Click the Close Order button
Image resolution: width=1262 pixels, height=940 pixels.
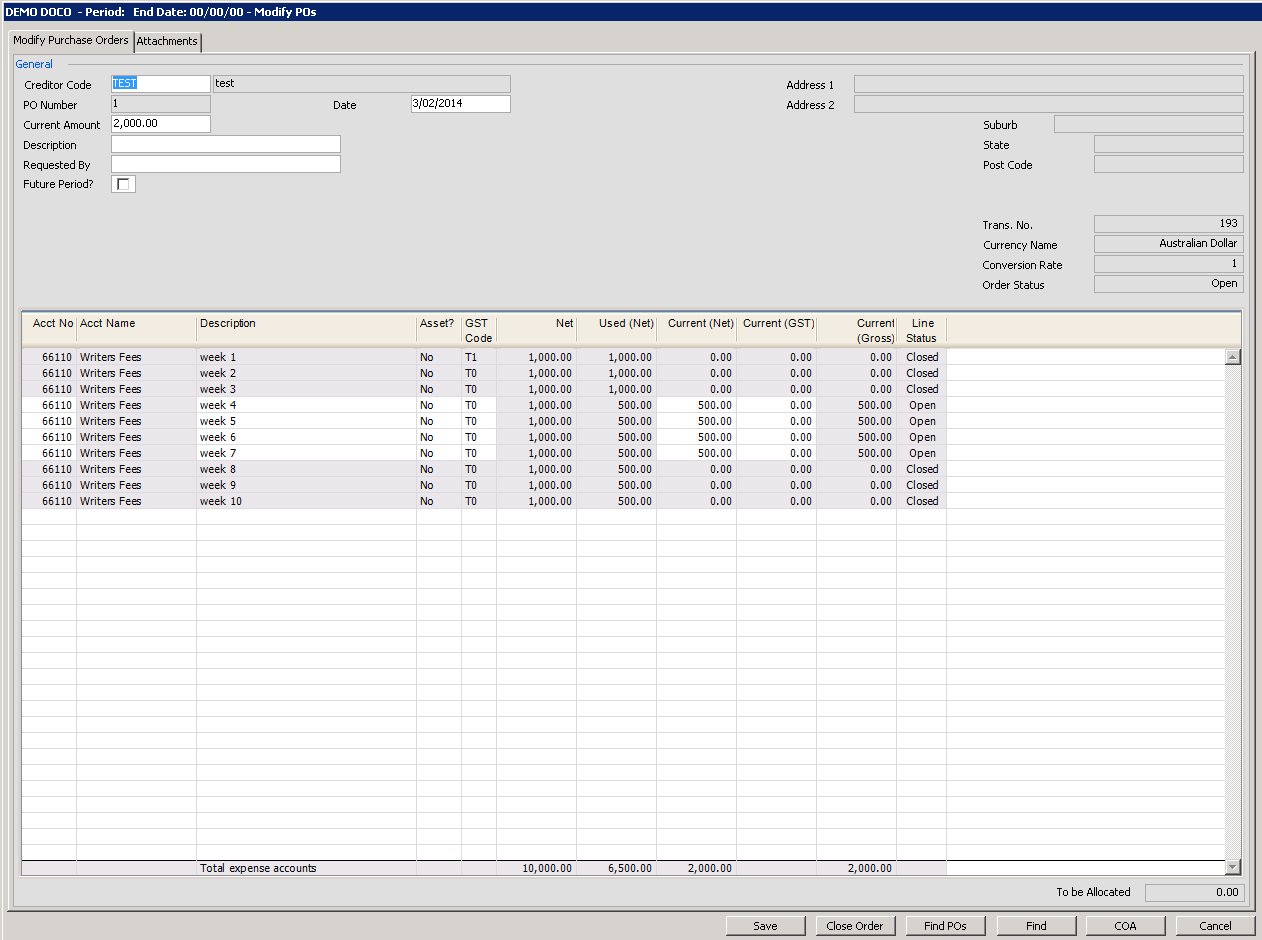(855, 926)
